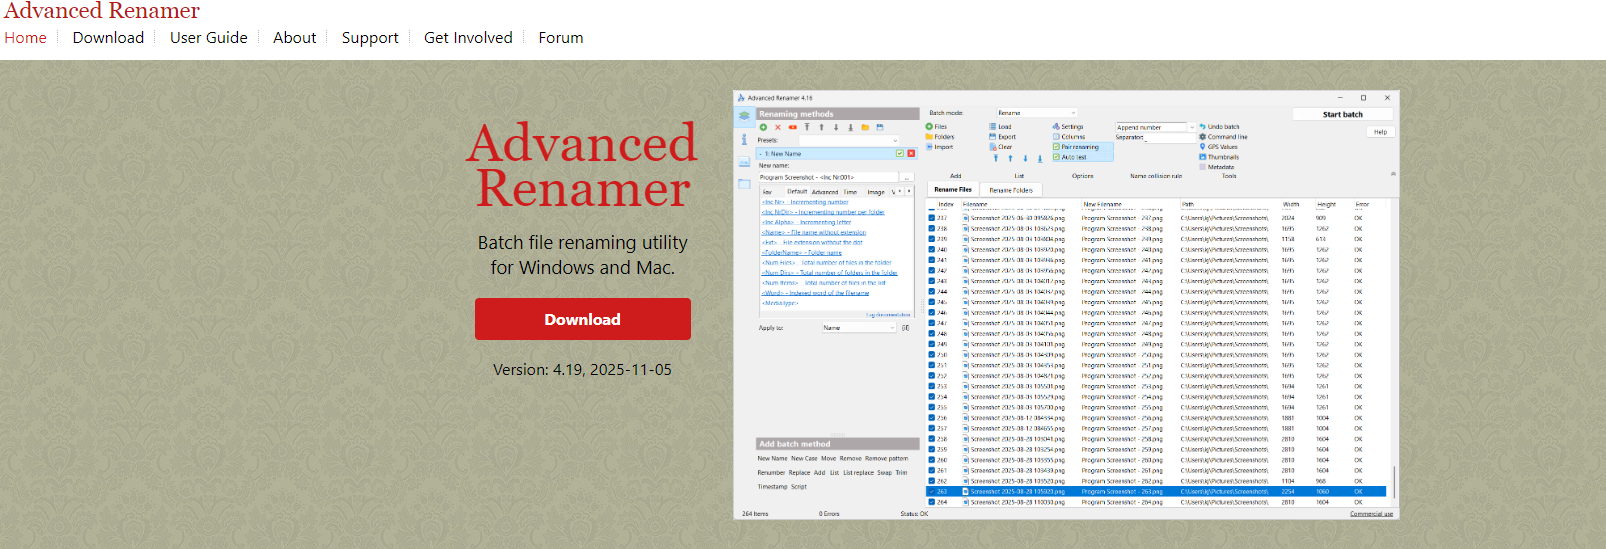Click the red X delete method icon
Viewport: 1606px width, 549px height.
coord(778,127)
